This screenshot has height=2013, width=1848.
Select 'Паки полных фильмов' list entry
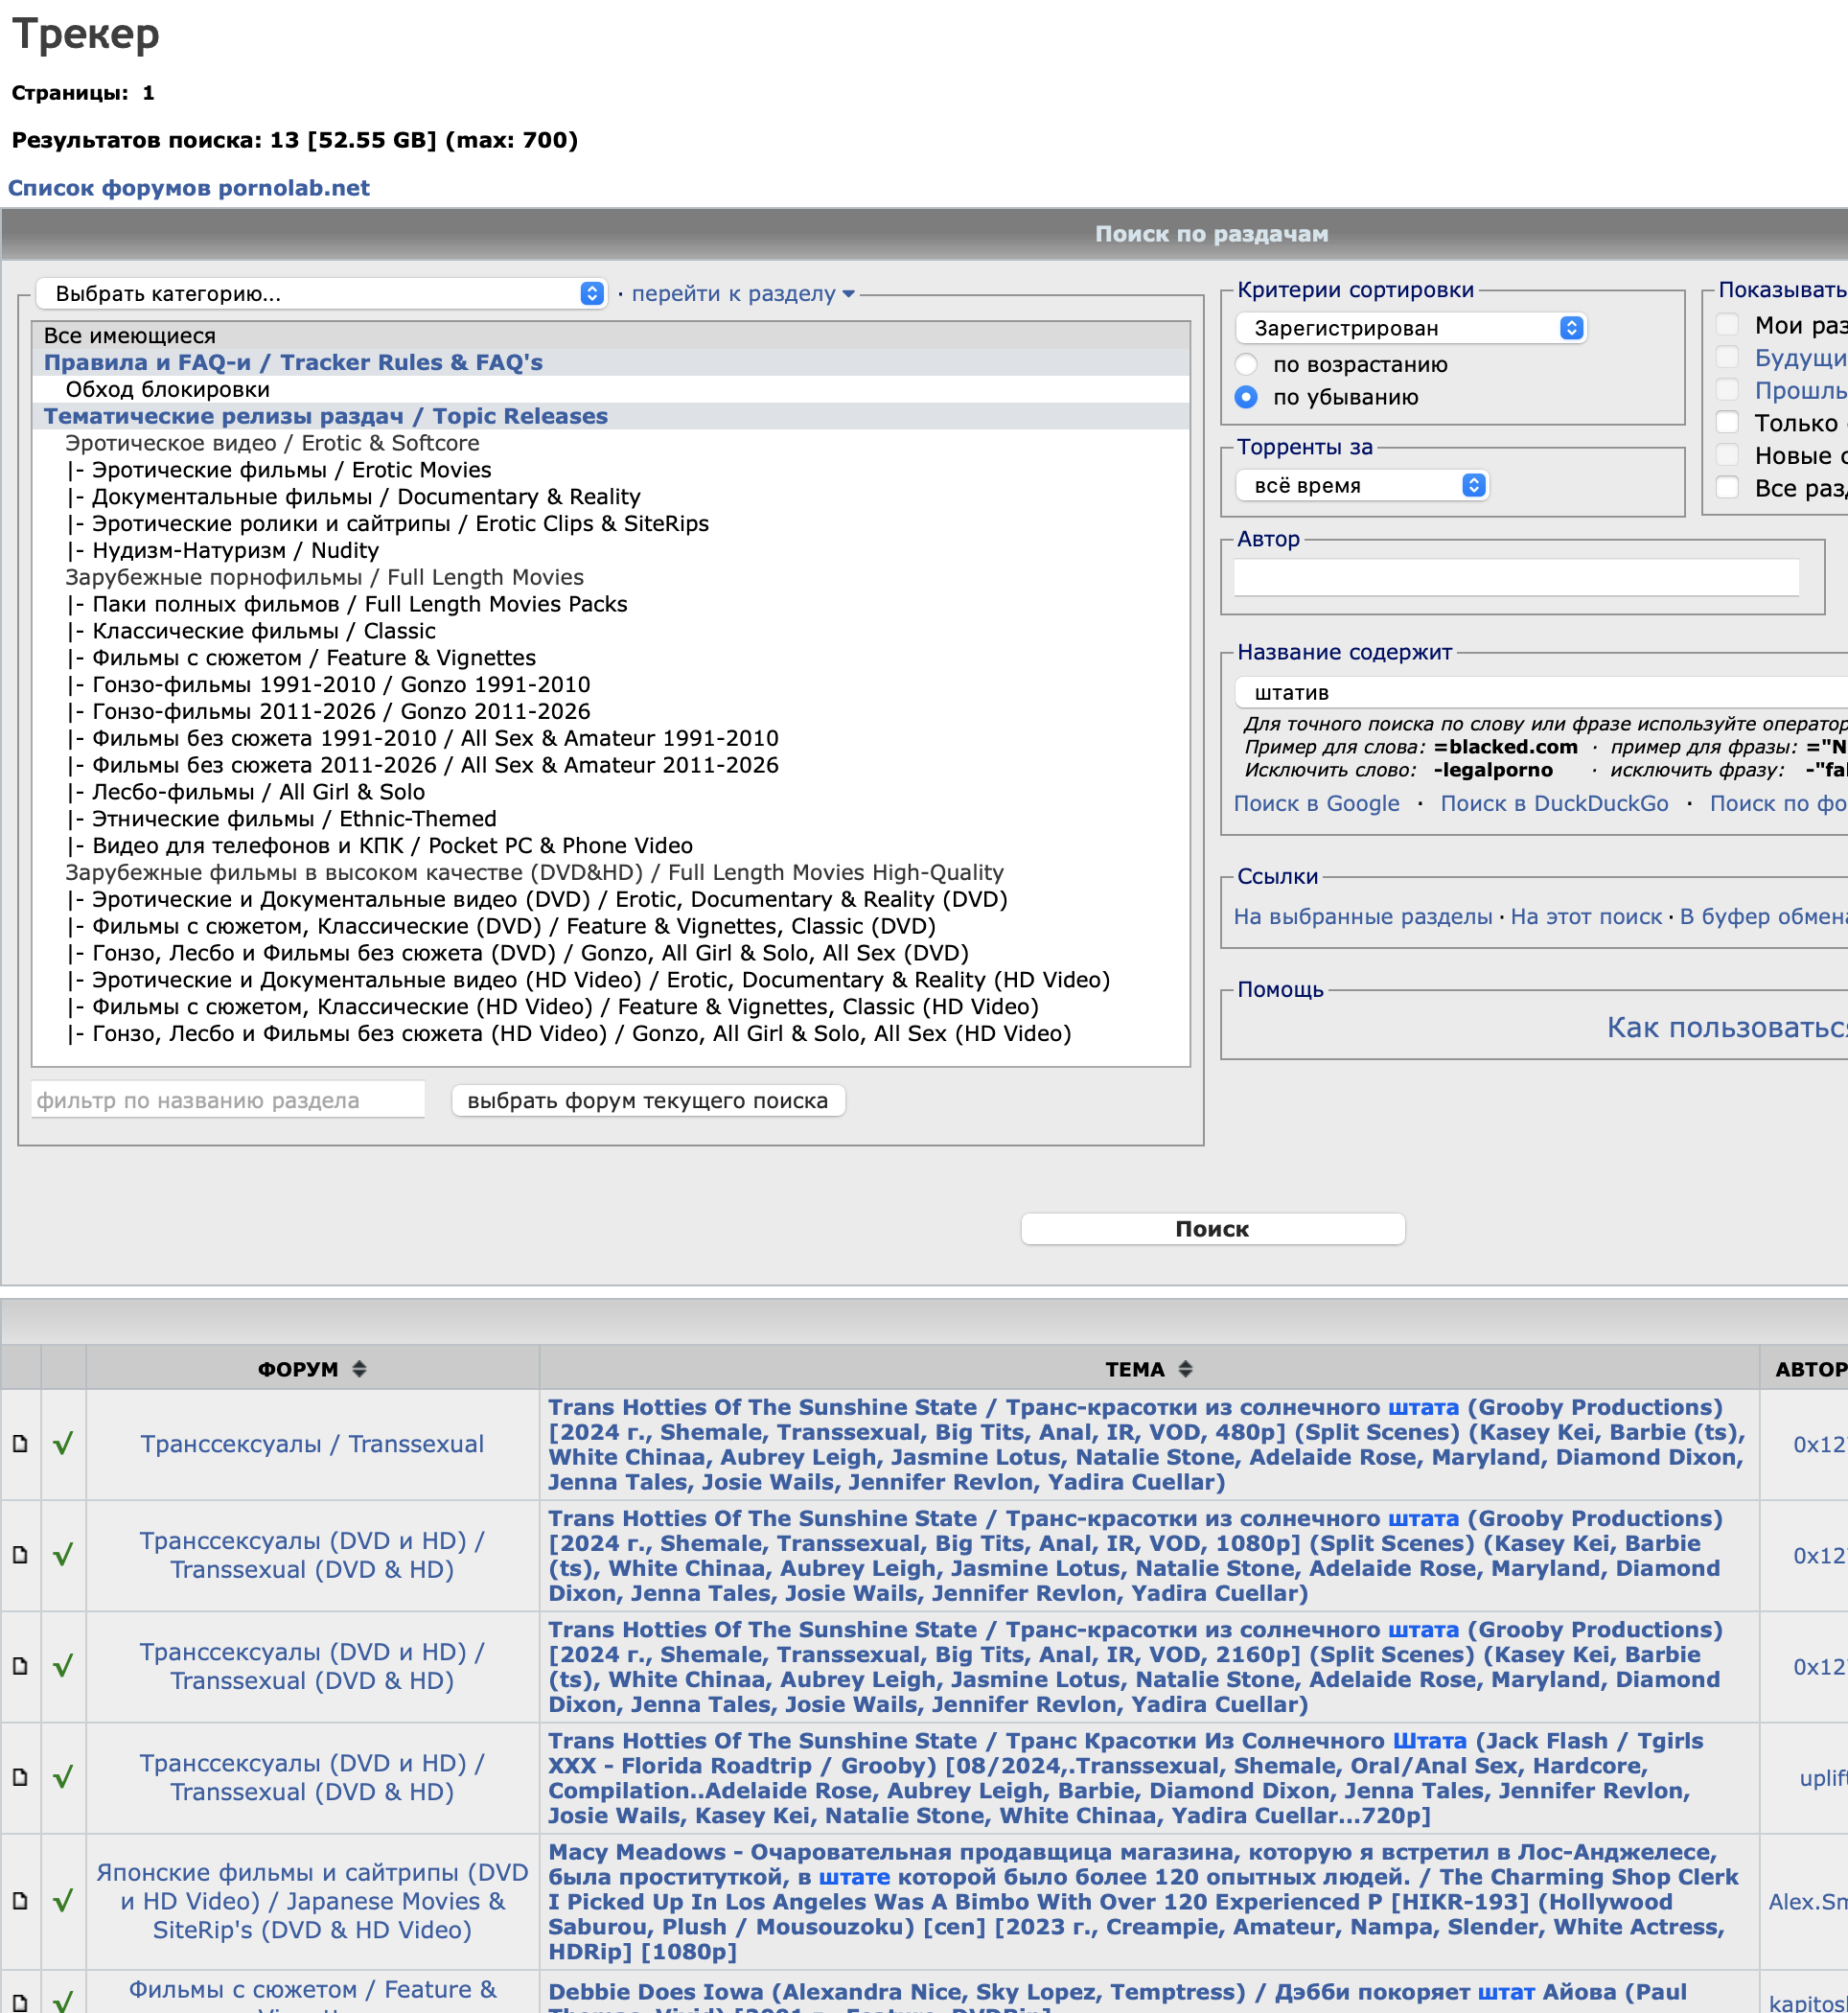point(611,604)
